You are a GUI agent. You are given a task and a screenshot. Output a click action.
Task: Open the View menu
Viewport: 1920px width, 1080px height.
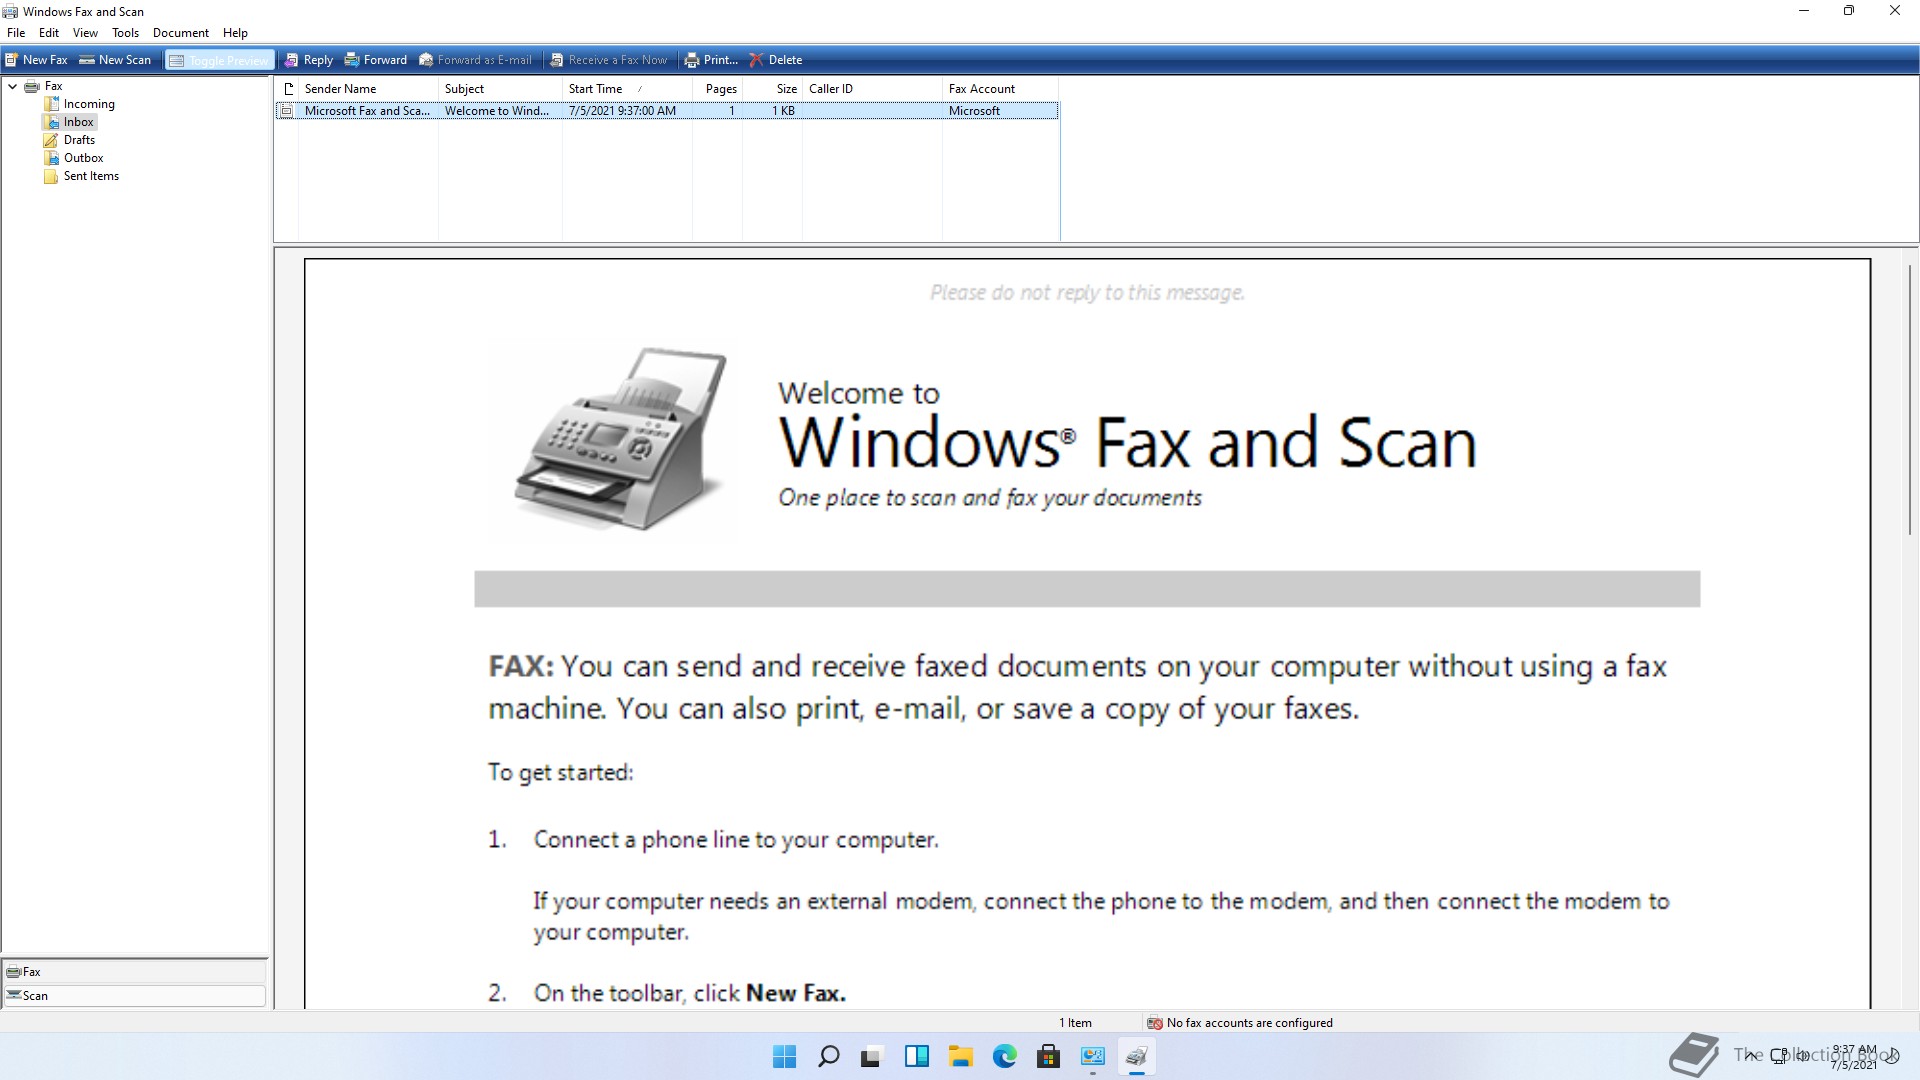[86, 33]
